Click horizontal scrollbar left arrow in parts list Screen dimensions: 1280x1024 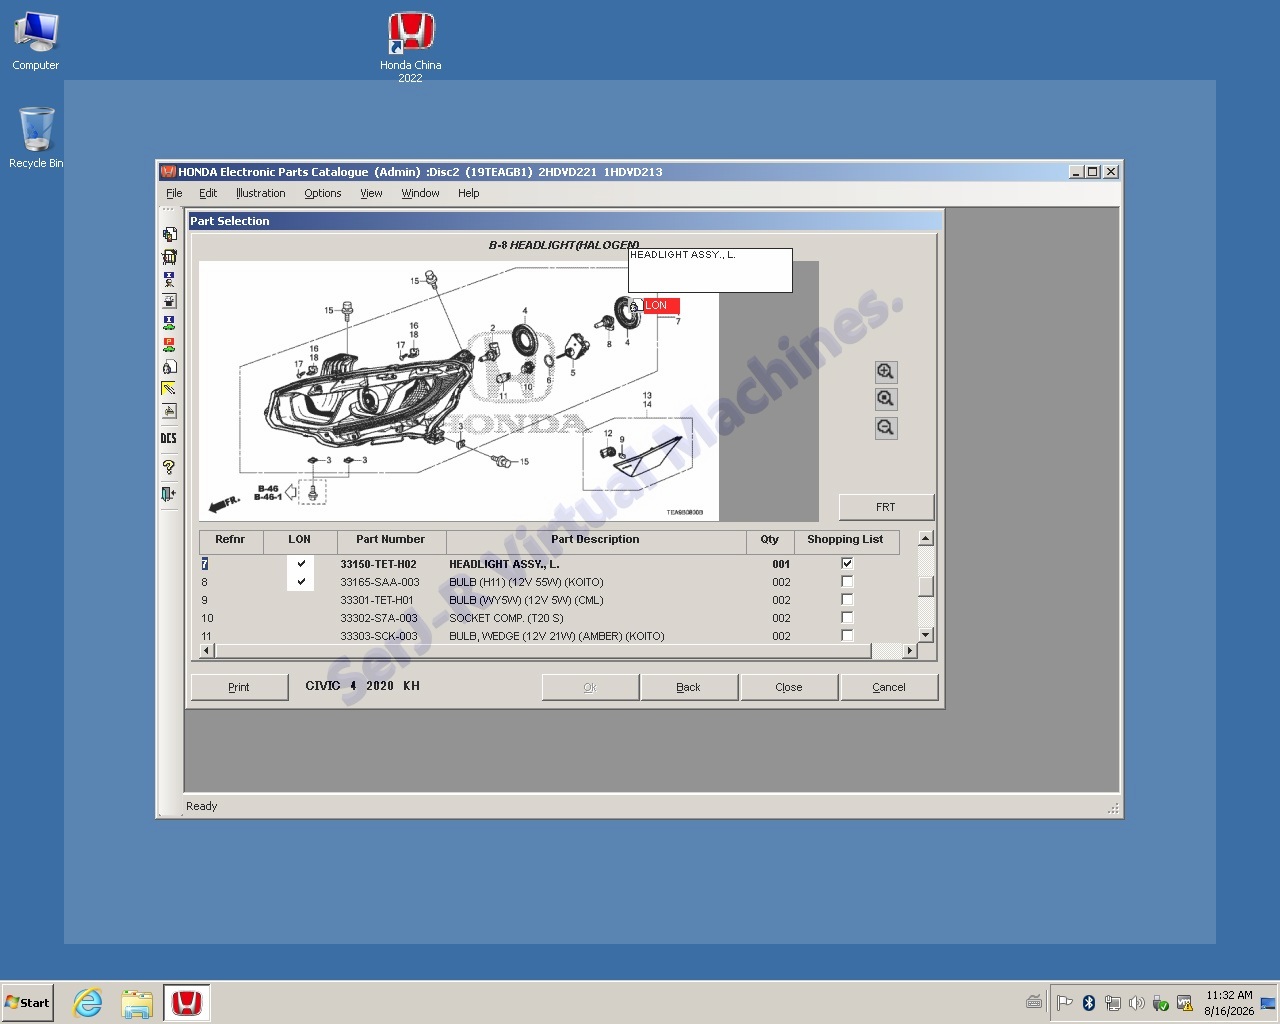(x=207, y=651)
